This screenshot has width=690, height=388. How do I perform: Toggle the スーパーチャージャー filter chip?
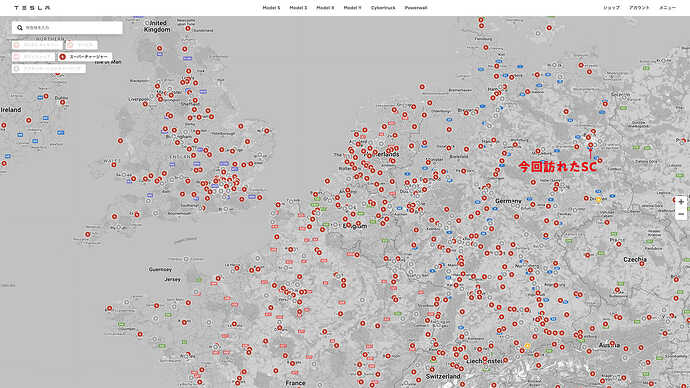[85, 57]
